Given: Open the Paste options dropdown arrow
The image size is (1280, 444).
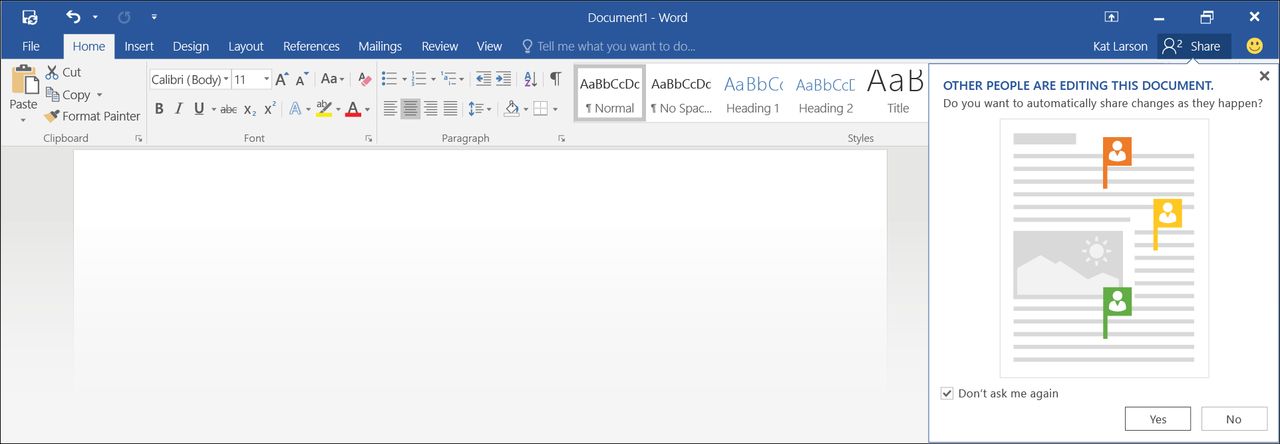Looking at the screenshot, I should [23, 120].
